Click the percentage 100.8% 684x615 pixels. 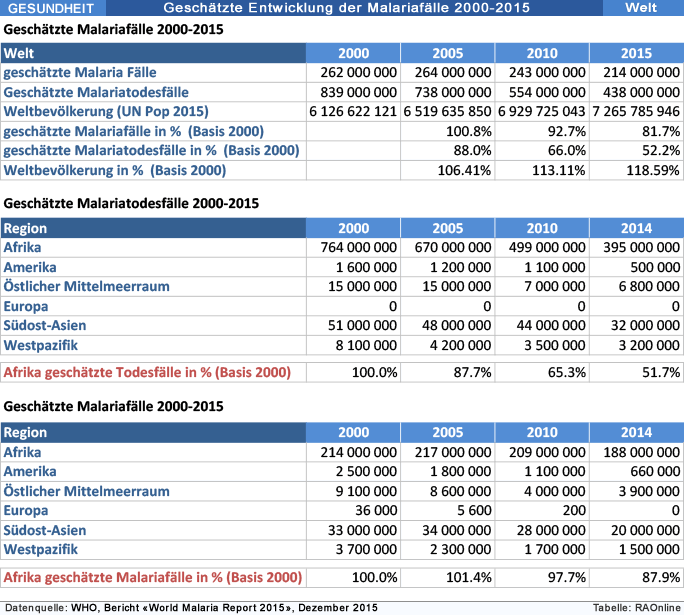coord(469,131)
